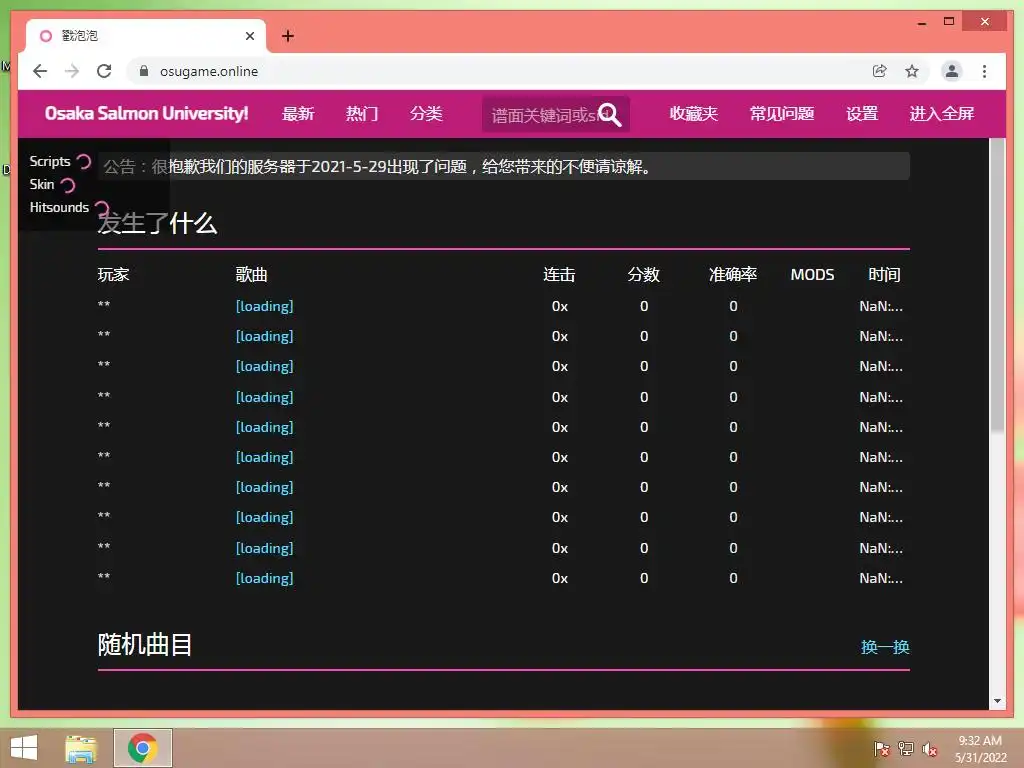Click the 连击 column header

click(x=559, y=274)
